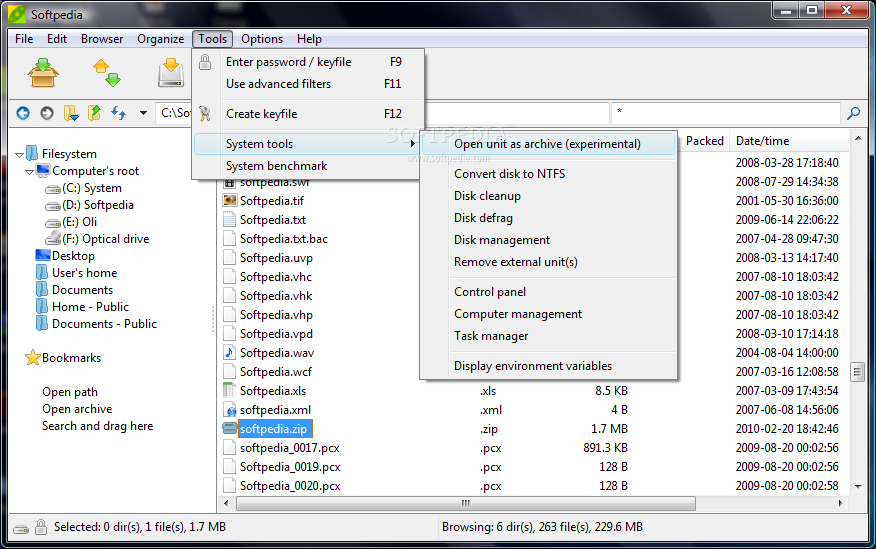Select User's home in tree
This screenshot has width=876, height=549.
coord(84,273)
